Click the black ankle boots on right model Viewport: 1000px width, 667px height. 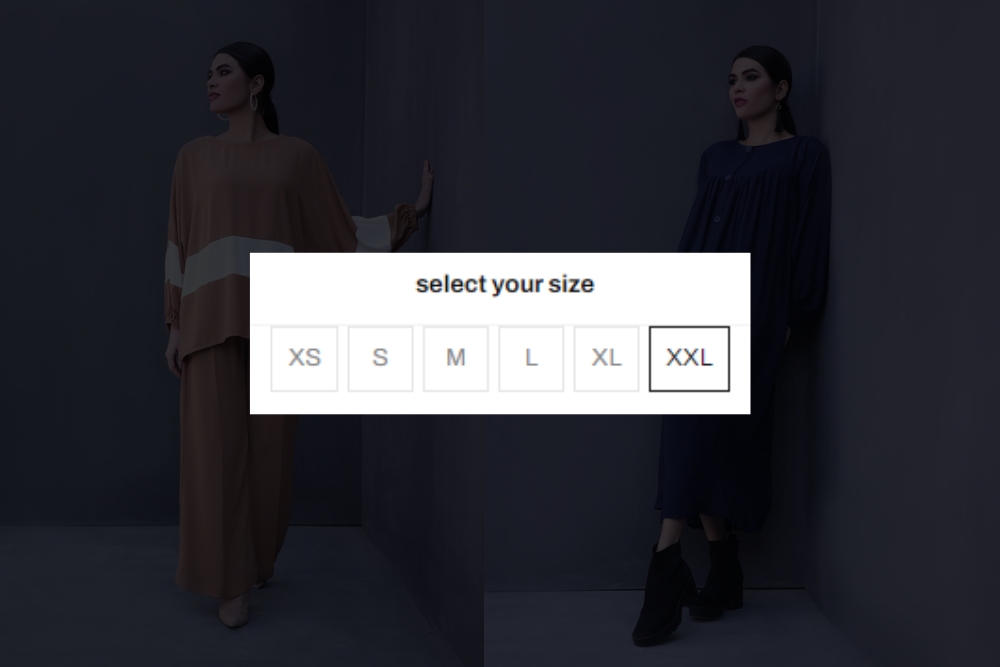(x=689, y=590)
